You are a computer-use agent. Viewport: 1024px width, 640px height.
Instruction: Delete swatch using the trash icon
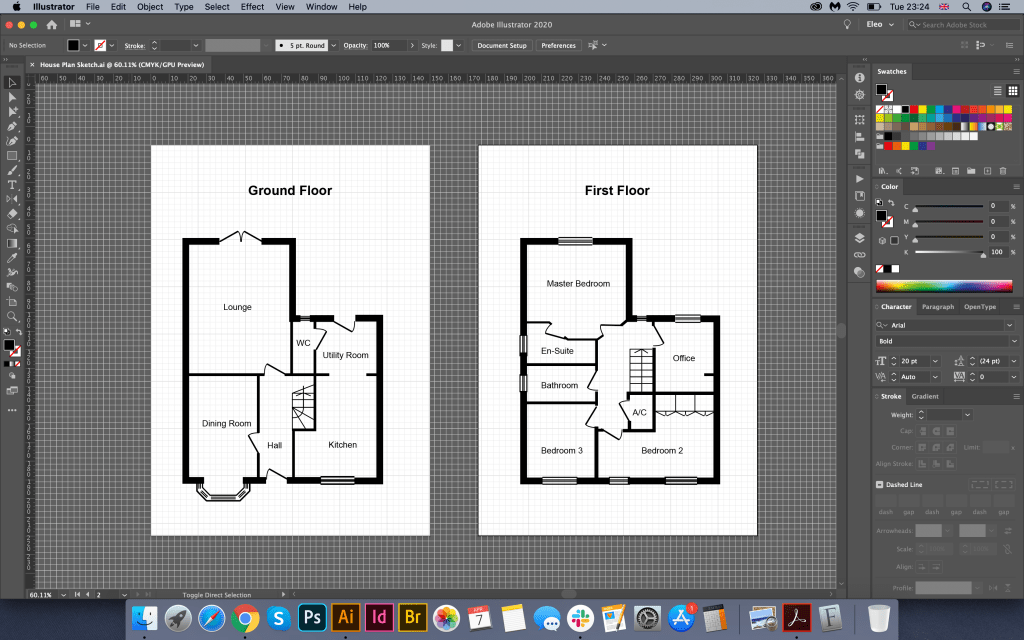point(1003,171)
